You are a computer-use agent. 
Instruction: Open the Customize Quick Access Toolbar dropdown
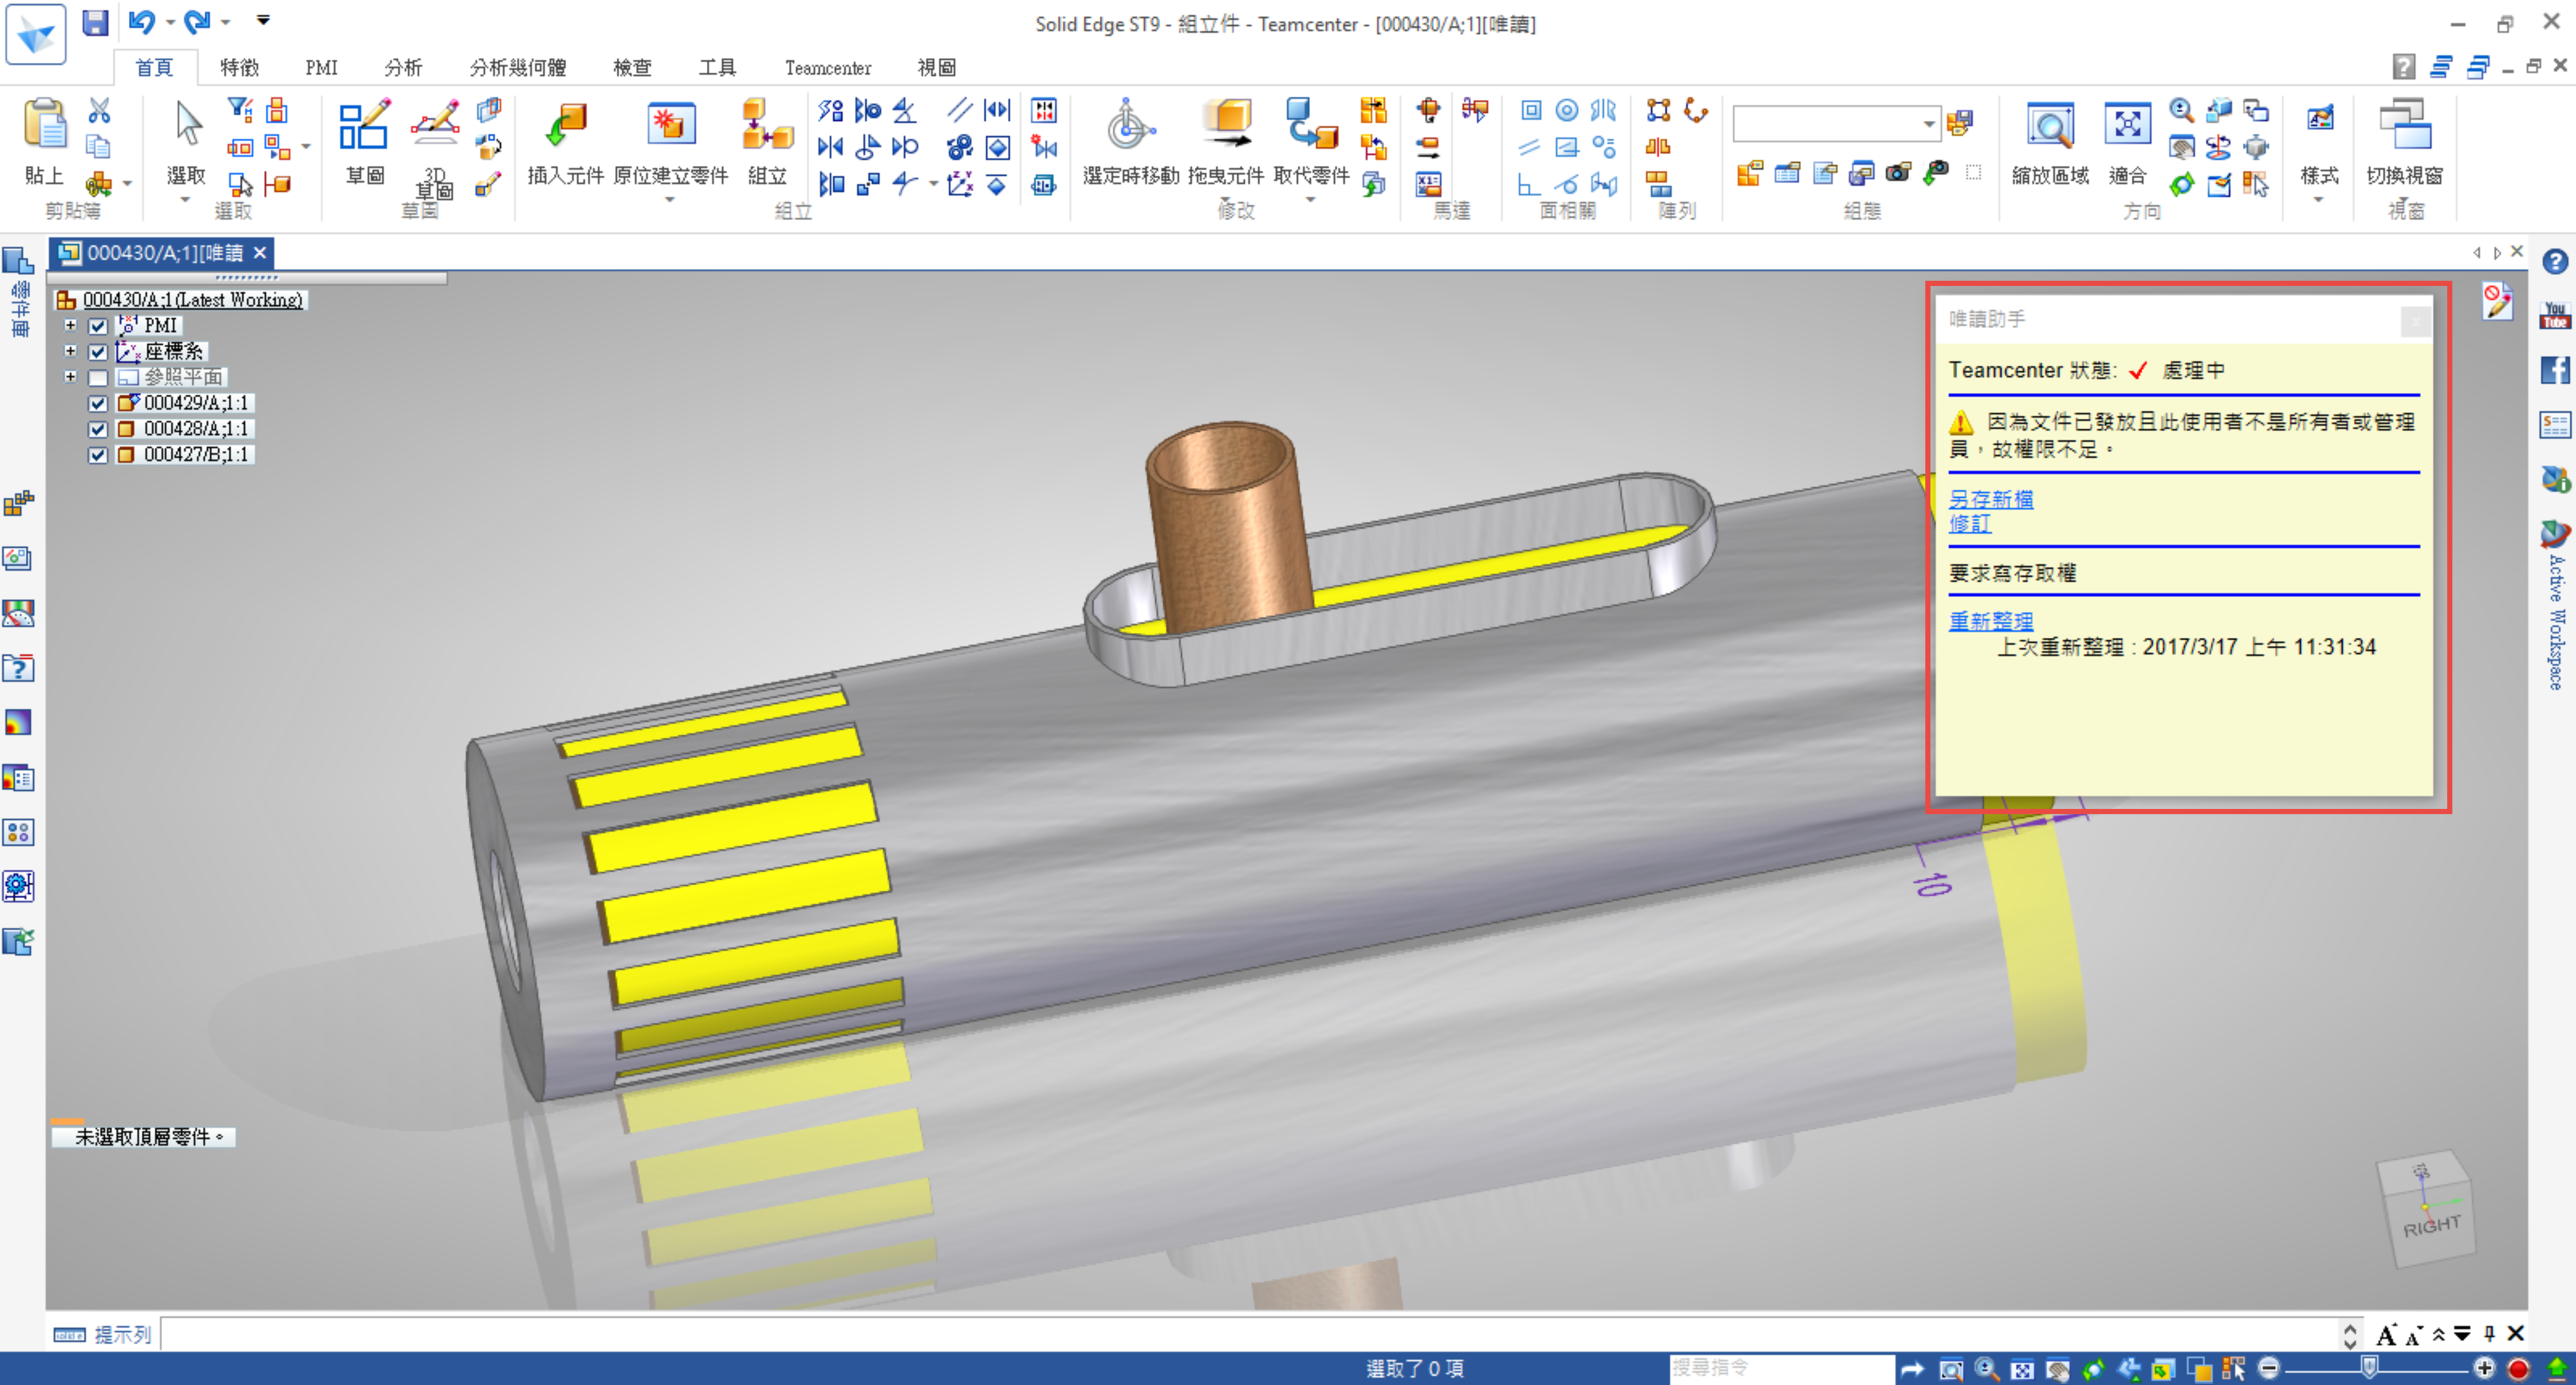point(263,20)
